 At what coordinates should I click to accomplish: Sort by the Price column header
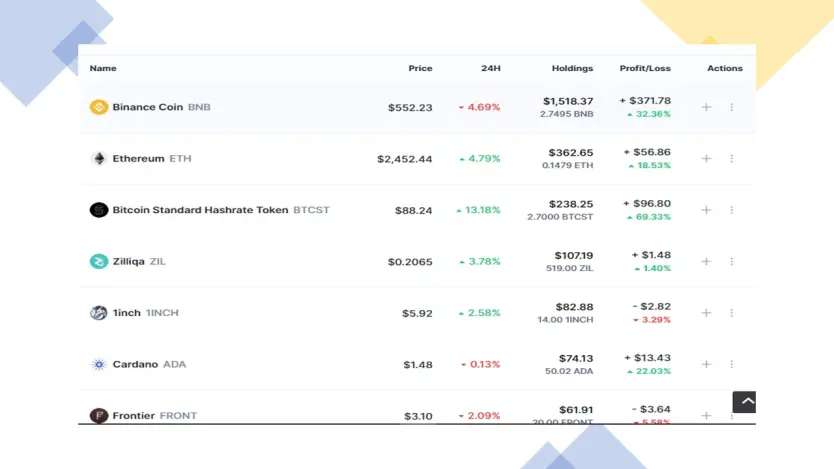click(420, 68)
